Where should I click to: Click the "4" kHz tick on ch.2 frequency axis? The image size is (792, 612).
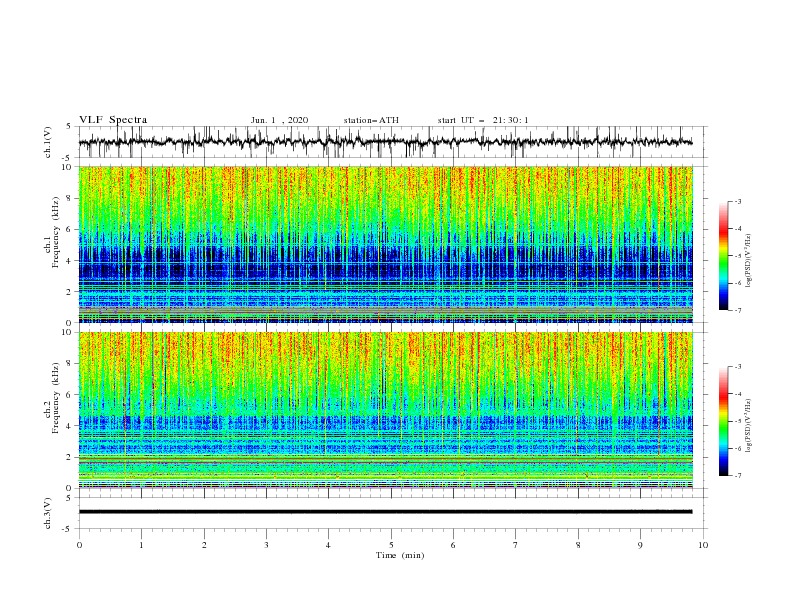(x=70, y=426)
